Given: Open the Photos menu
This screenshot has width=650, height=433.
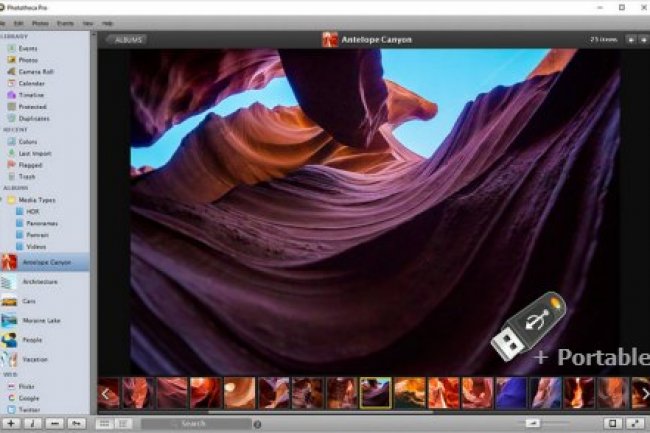Looking at the screenshot, I should [40, 22].
